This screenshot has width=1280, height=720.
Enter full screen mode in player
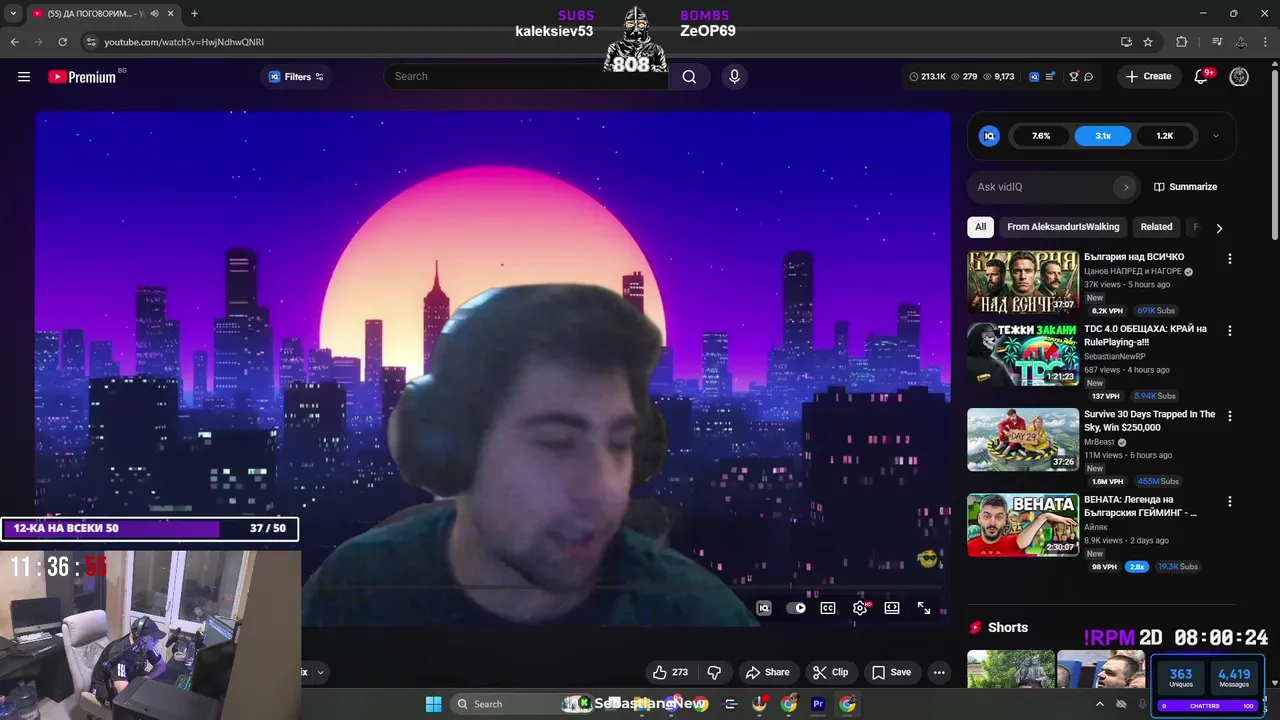coord(924,608)
